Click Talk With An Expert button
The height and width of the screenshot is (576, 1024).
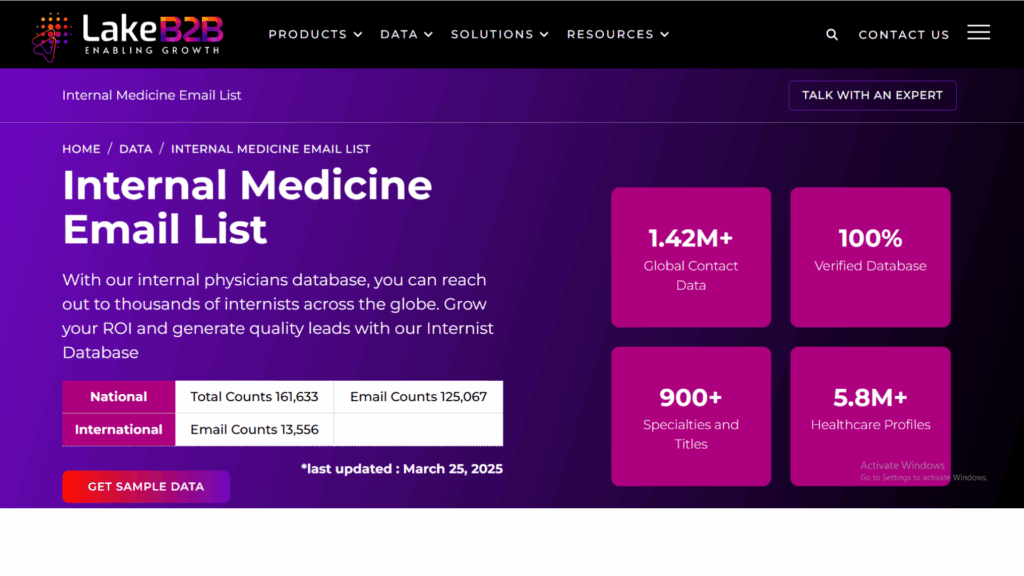point(872,95)
